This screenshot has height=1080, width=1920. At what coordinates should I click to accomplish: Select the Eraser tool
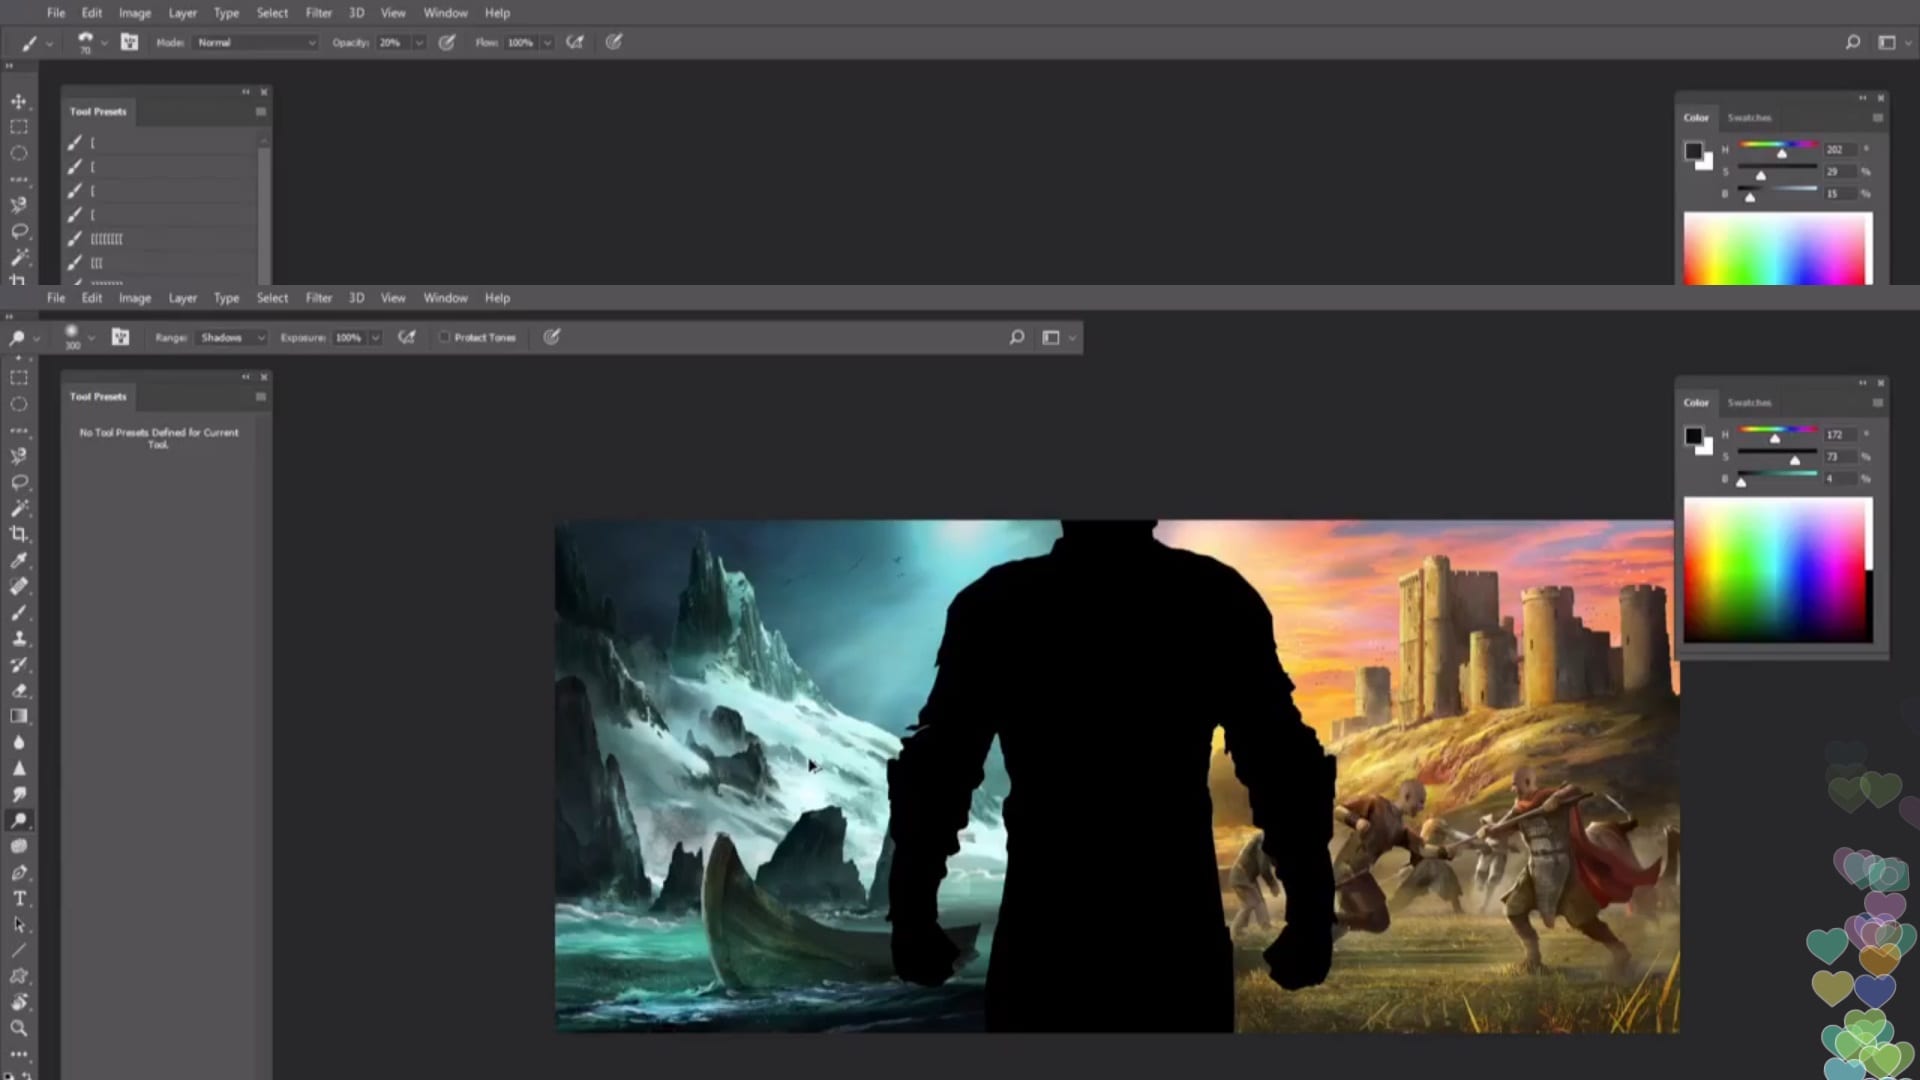19,690
